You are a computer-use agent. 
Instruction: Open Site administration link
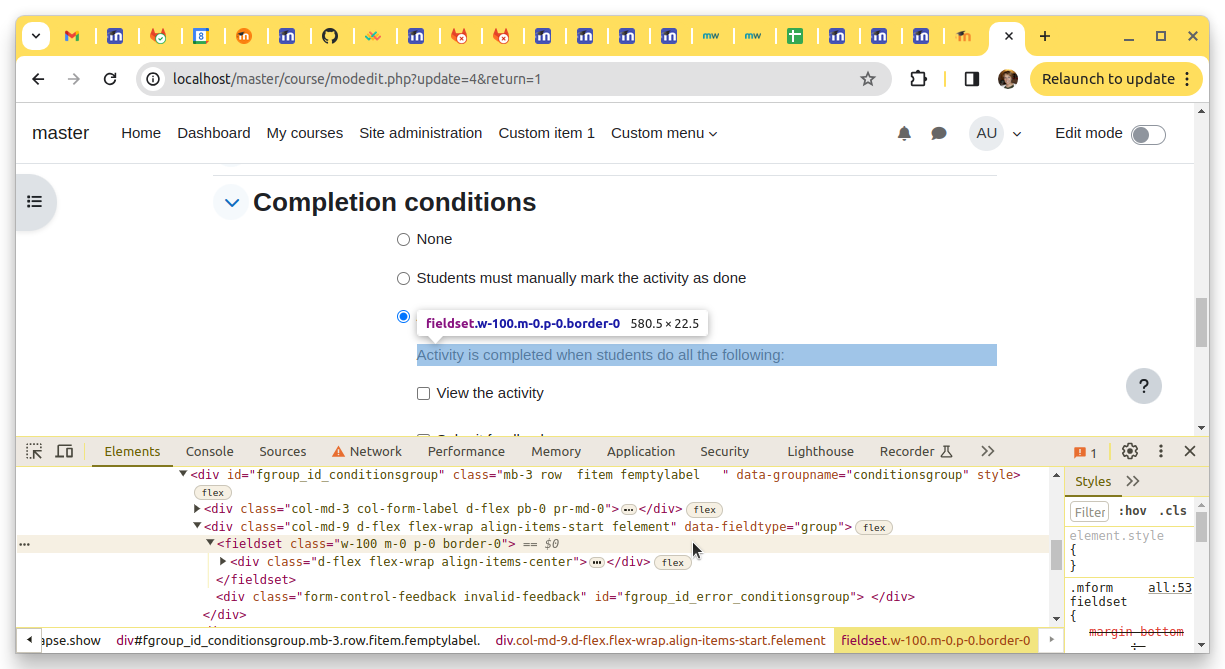click(x=421, y=133)
